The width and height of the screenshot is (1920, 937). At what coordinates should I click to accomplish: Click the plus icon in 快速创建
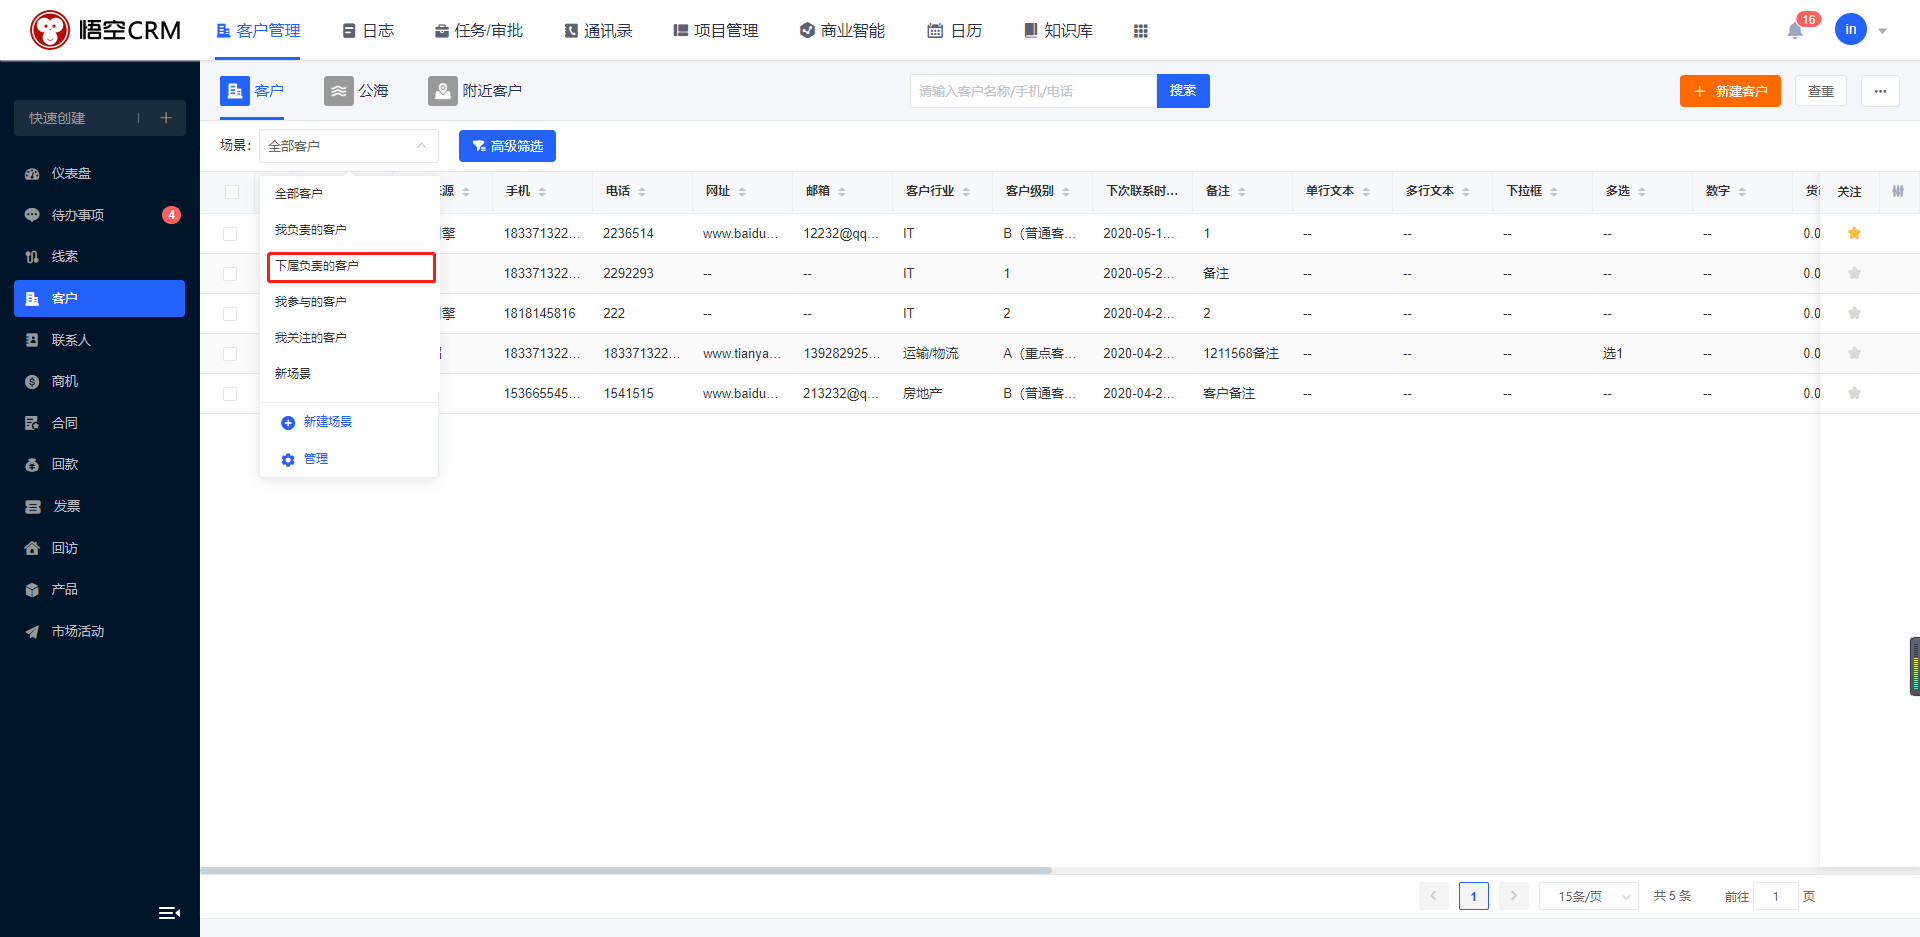(166, 118)
